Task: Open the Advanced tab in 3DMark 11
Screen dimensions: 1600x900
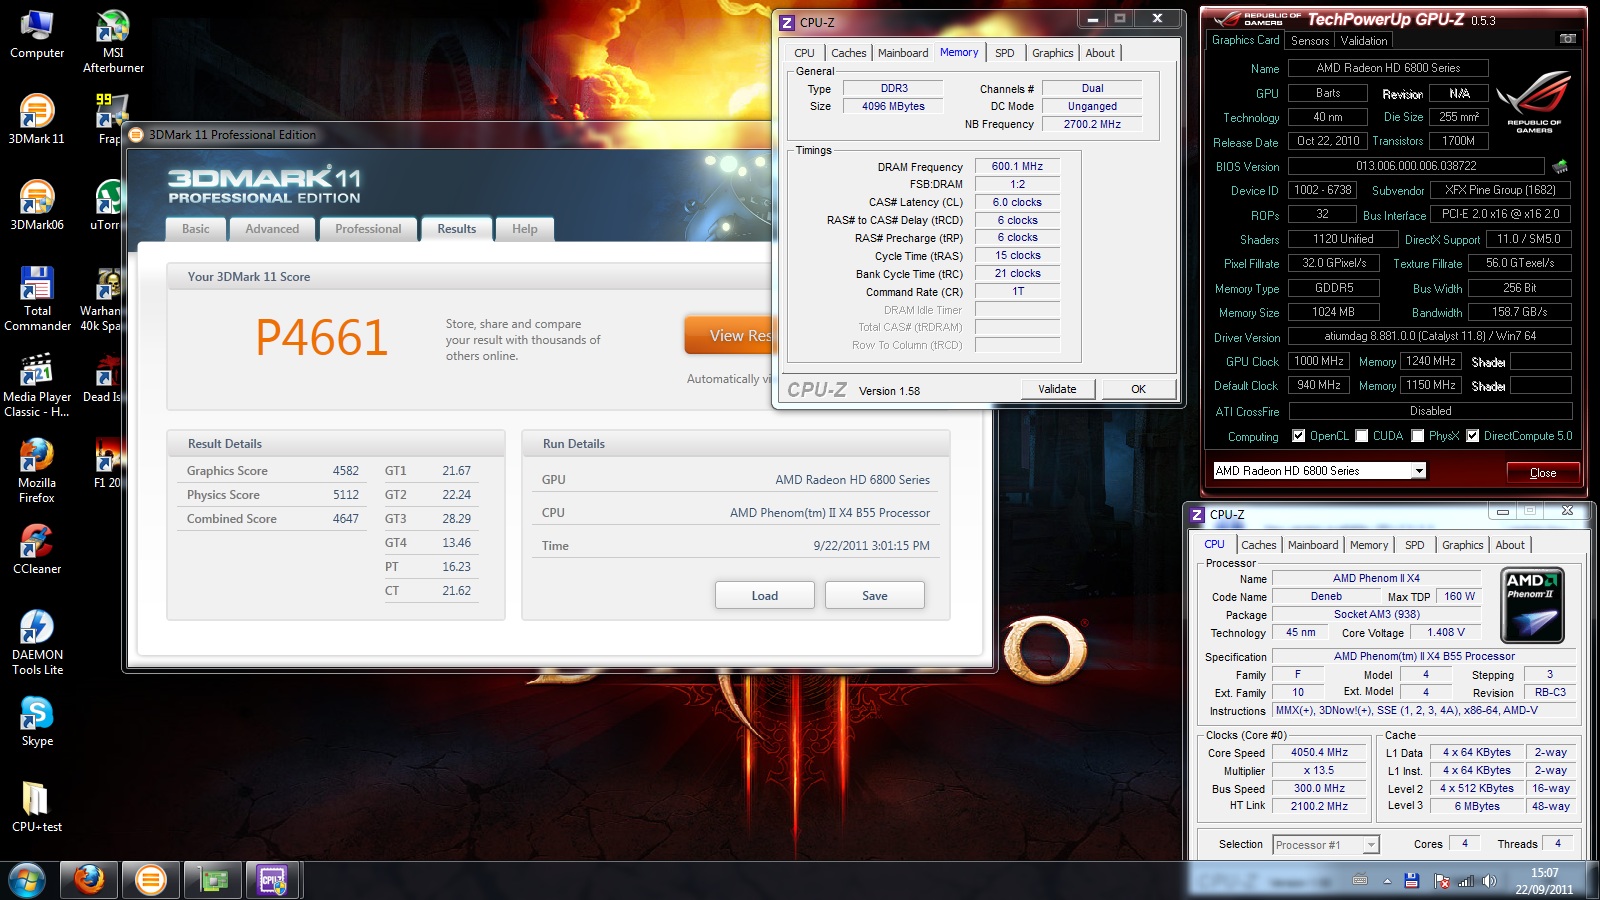Action: point(272,229)
